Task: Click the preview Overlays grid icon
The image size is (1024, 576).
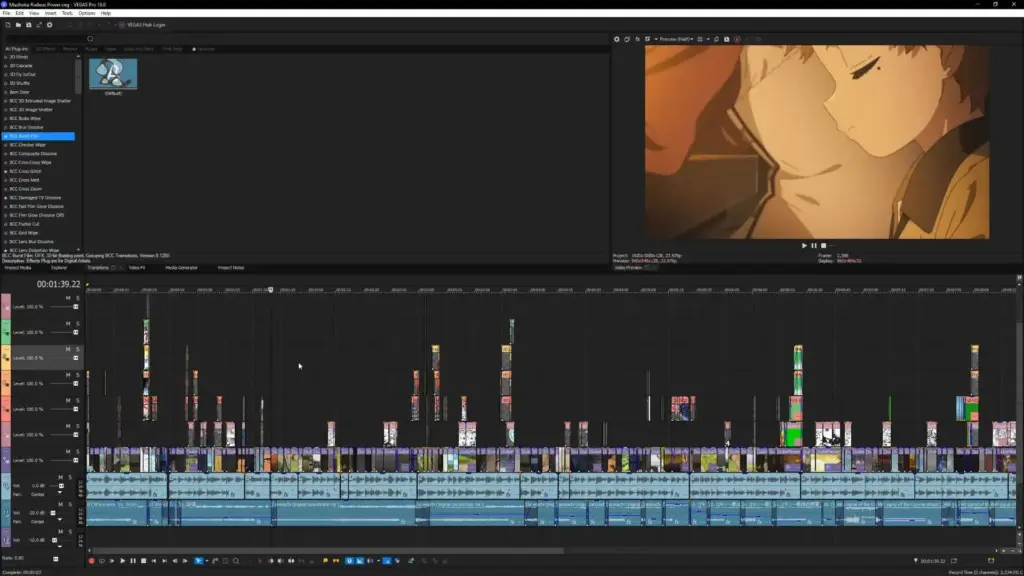Action: coord(700,39)
